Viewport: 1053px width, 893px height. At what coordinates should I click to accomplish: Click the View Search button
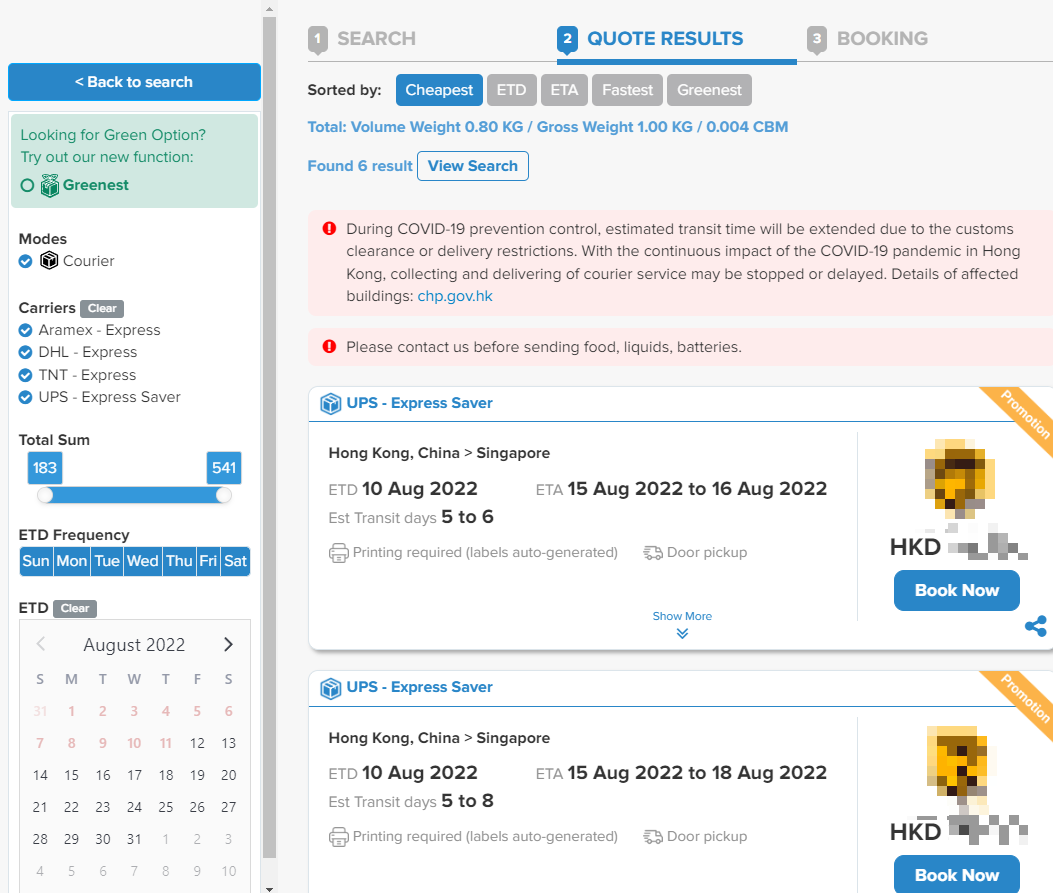click(473, 166)
